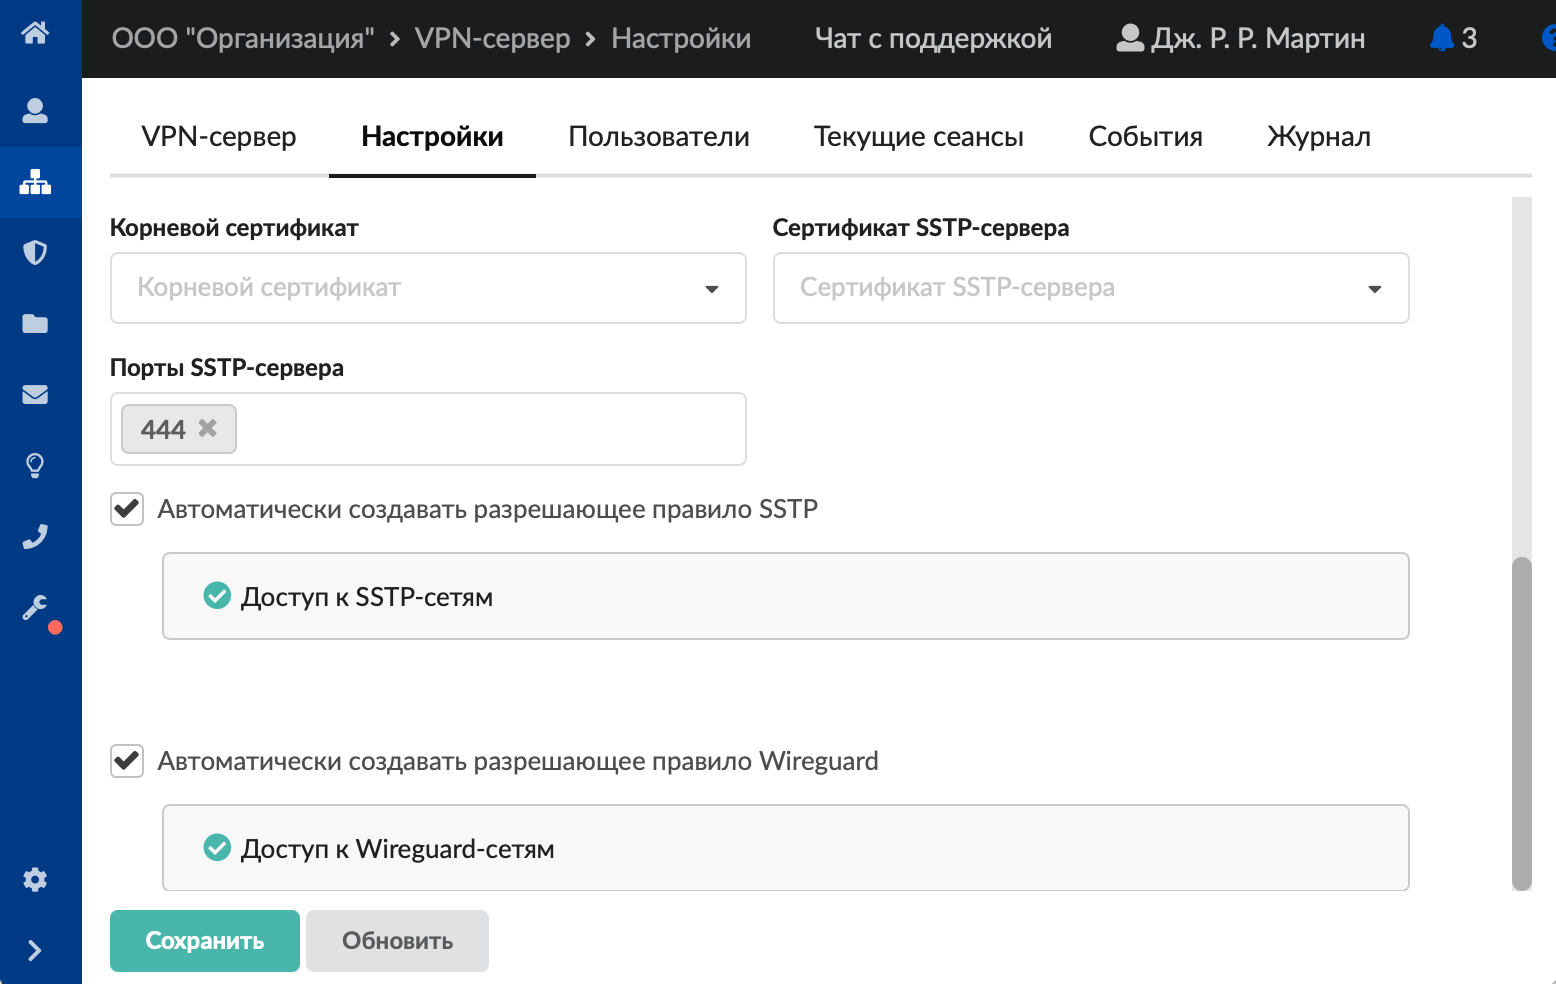
Task: Click the mail envelope sidebar icon
Action: [35, 394]
